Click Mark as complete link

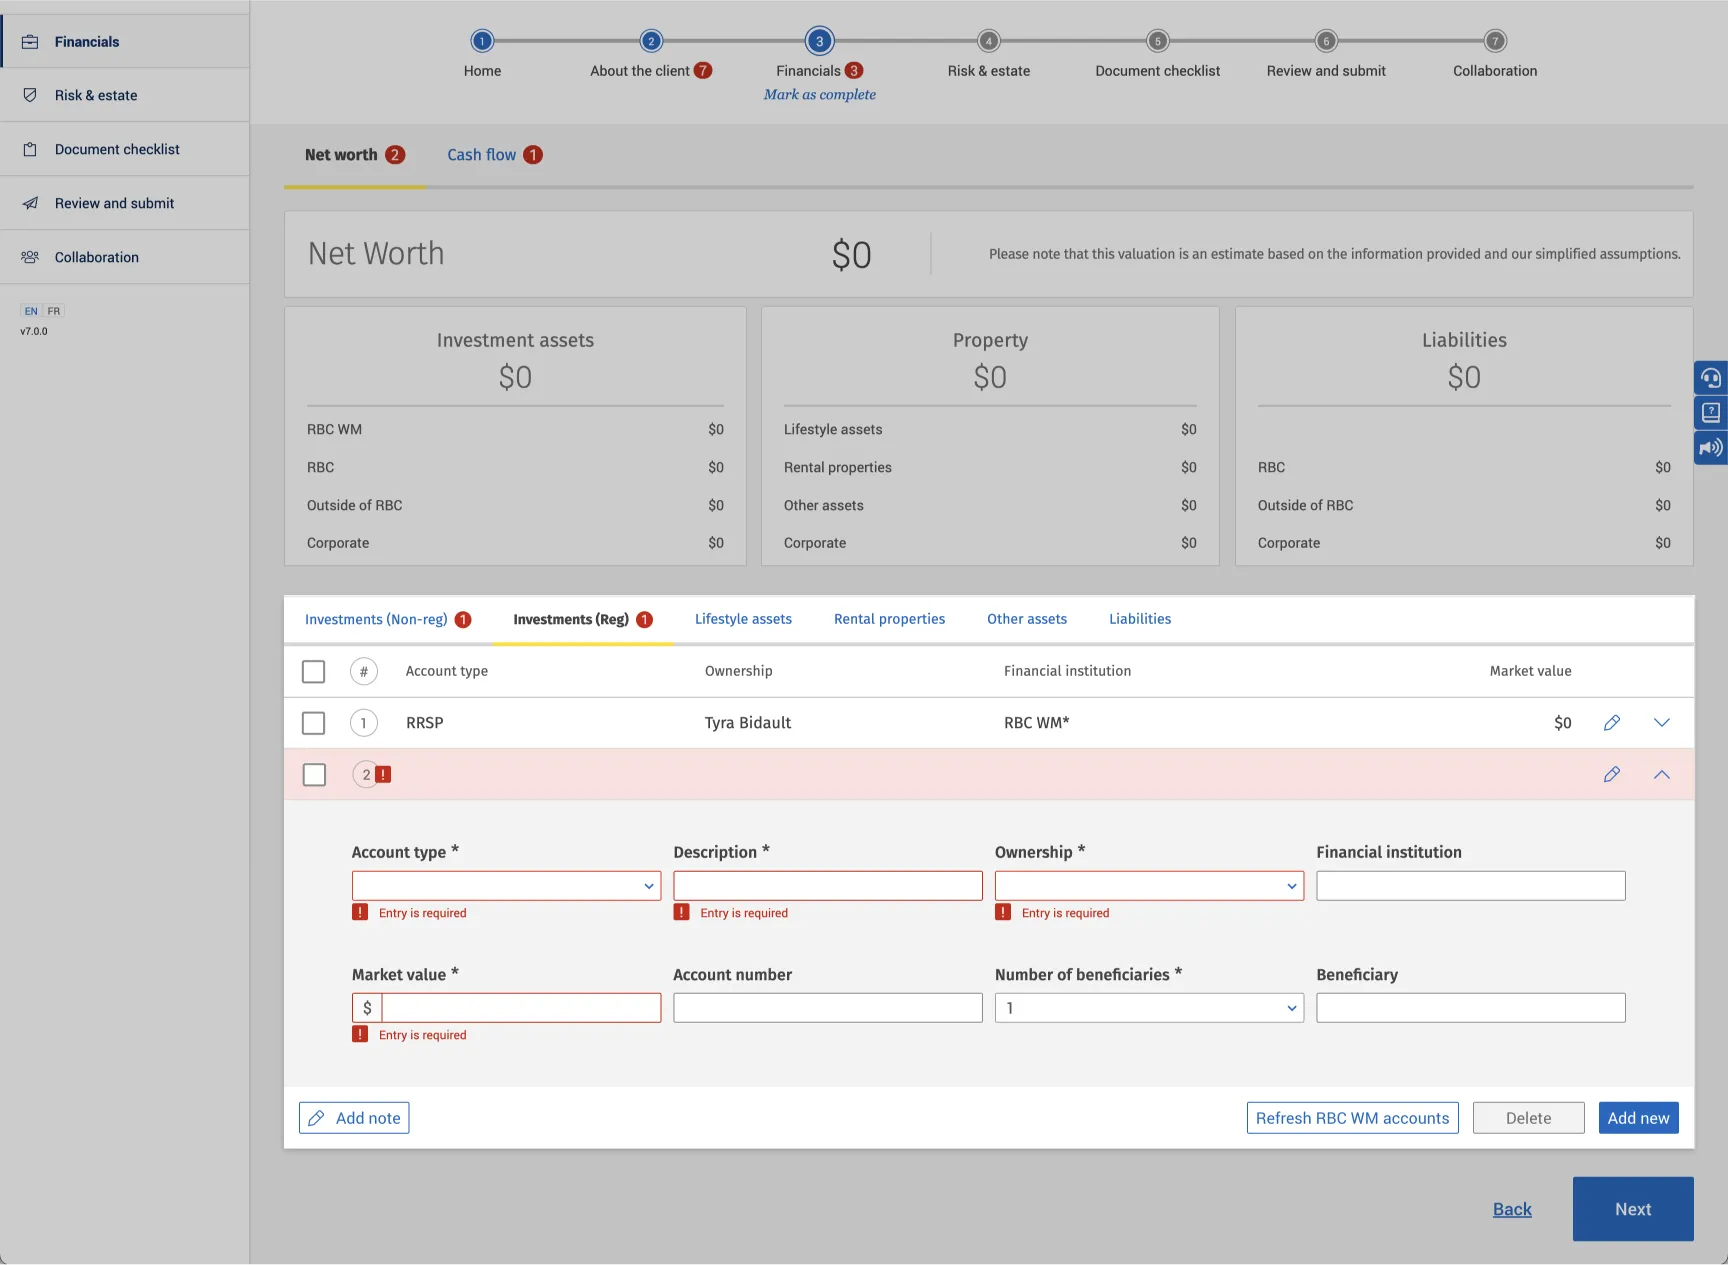[x=819, y=94]
